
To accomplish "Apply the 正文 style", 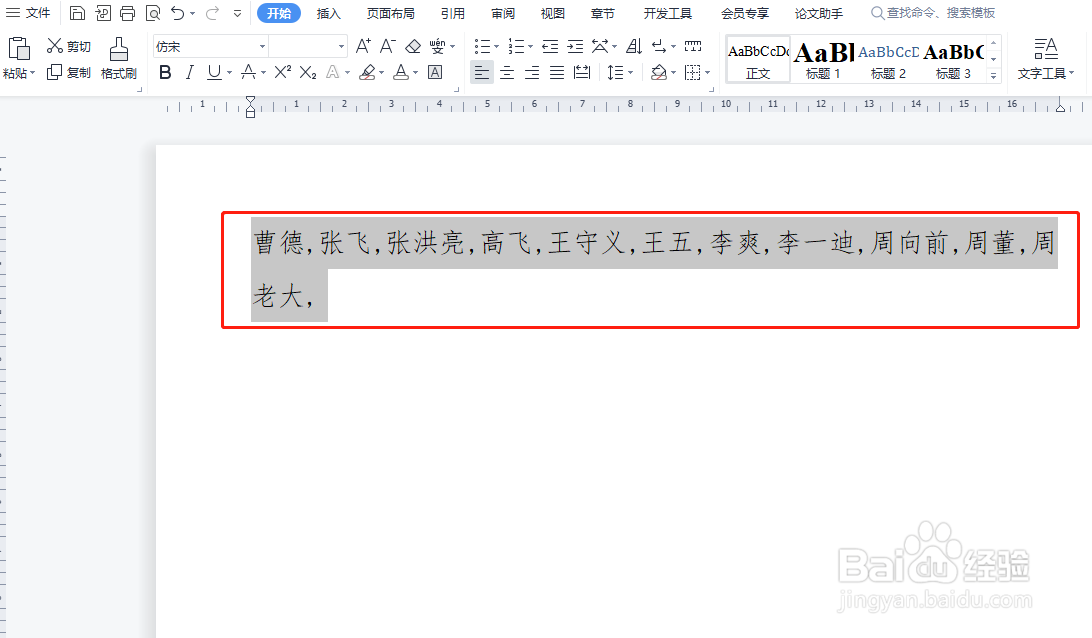I will (758, 60).
